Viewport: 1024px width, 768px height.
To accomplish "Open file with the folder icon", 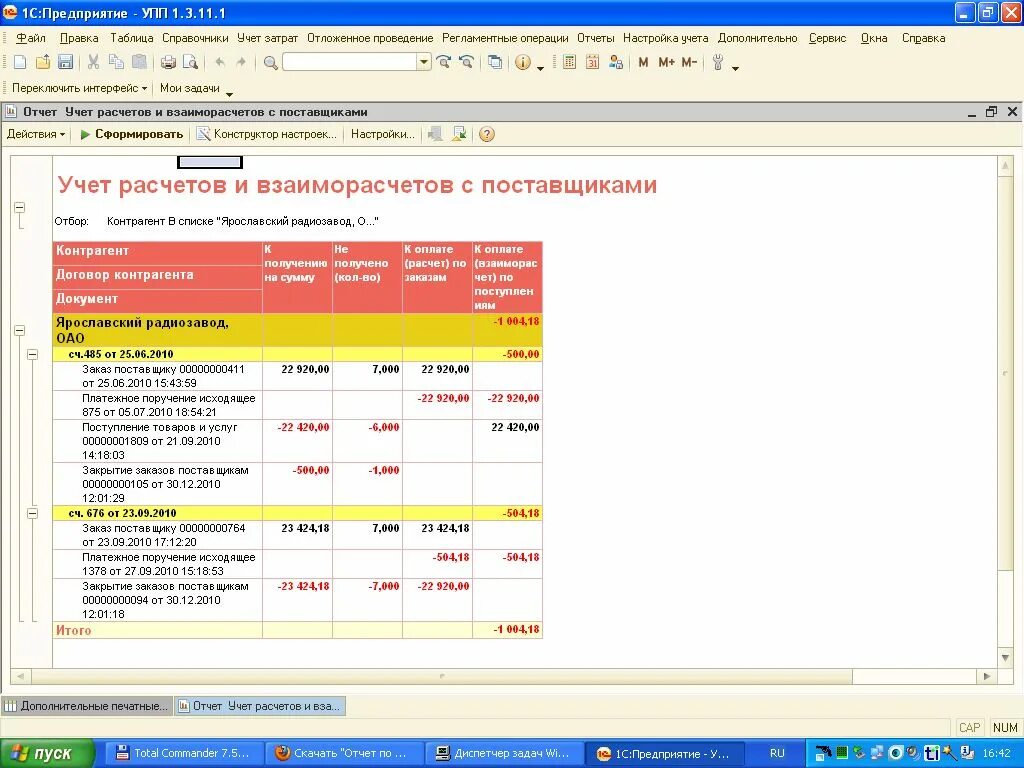I will tap(42, 63).
